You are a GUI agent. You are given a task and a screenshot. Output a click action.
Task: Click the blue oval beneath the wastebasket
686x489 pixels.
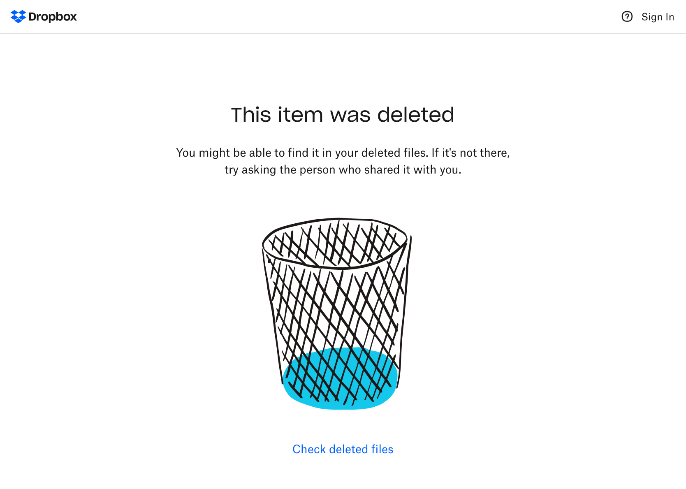pos(341,379)
